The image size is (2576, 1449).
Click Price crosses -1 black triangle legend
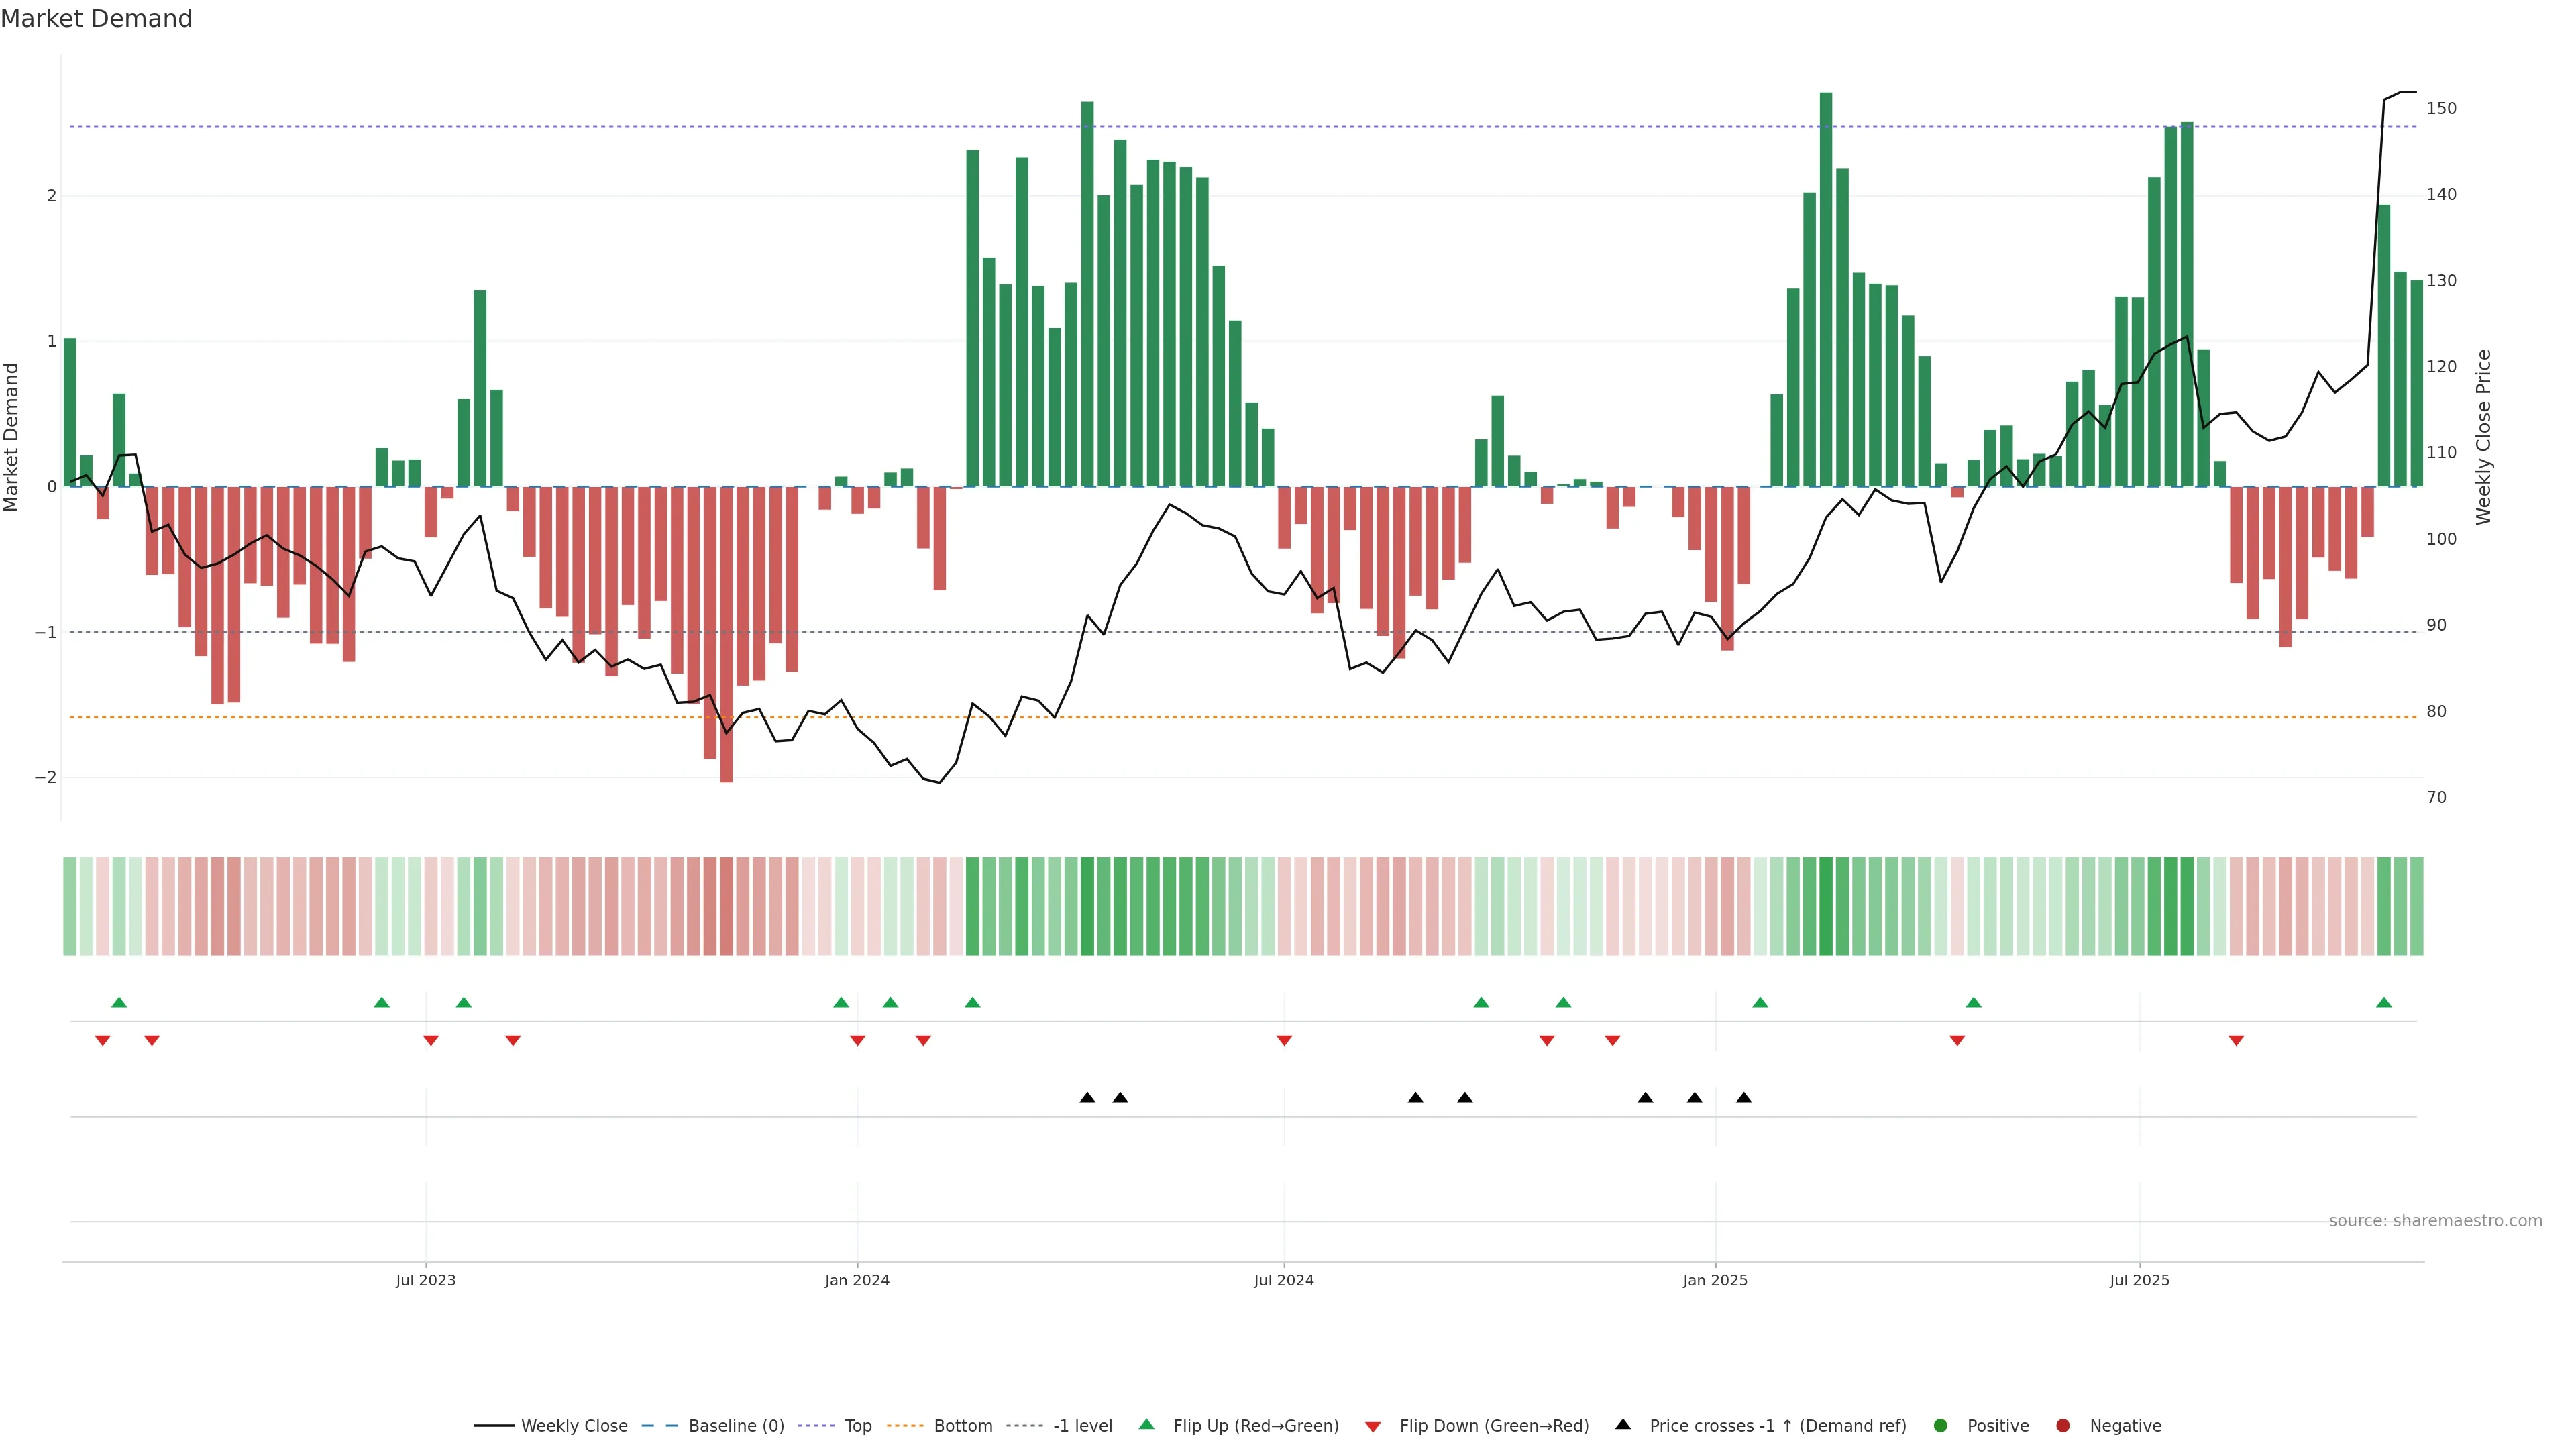coord(1623,1425)
